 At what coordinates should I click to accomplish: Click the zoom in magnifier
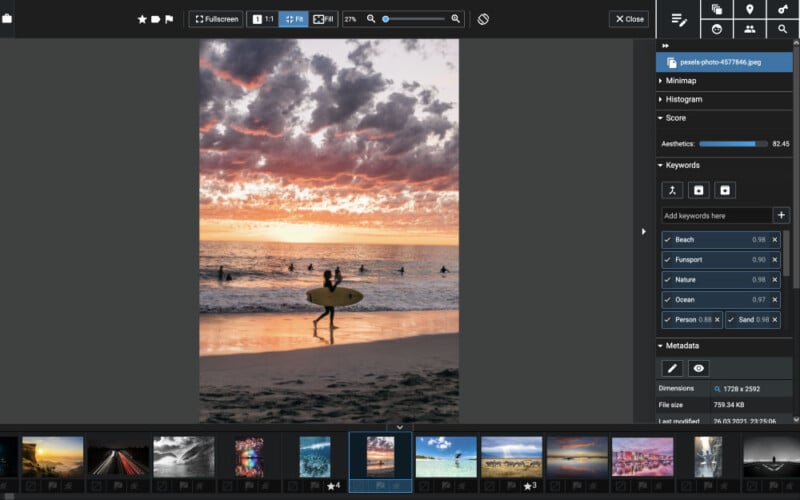pos(456,19)
